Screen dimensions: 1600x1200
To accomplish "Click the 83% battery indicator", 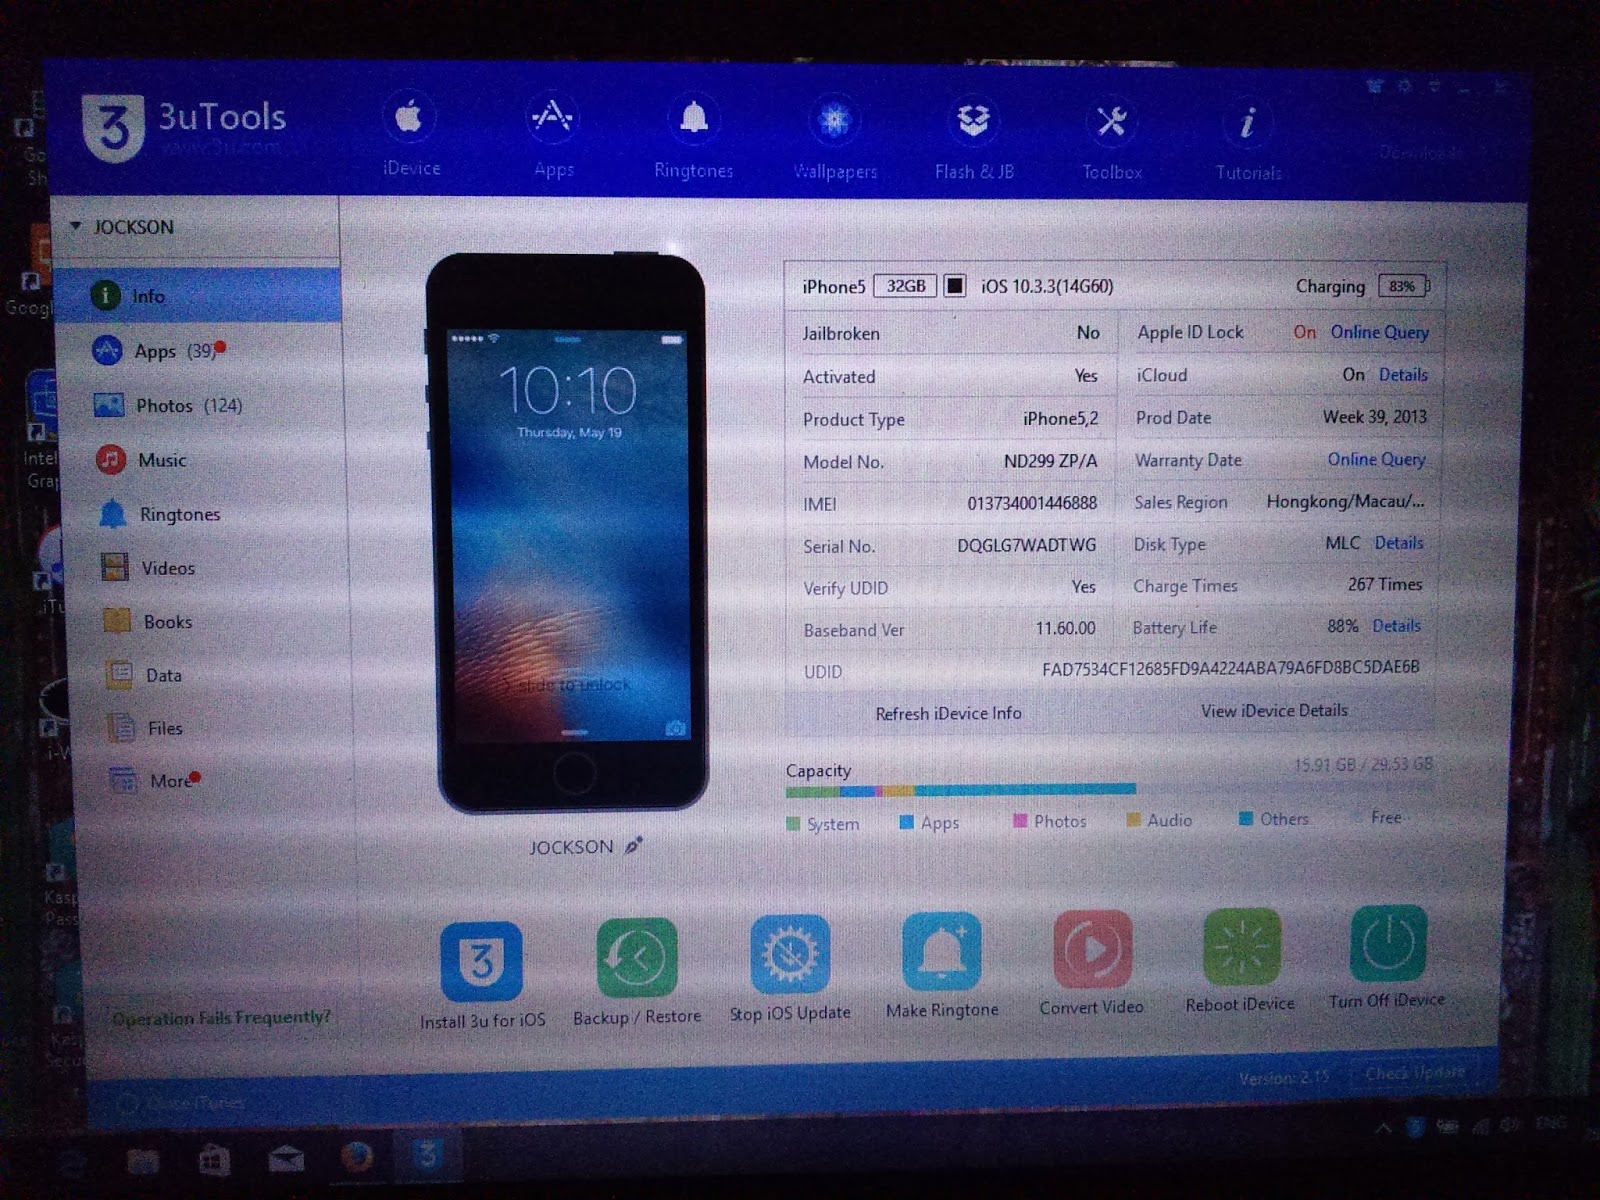I will click(1404, 286).
